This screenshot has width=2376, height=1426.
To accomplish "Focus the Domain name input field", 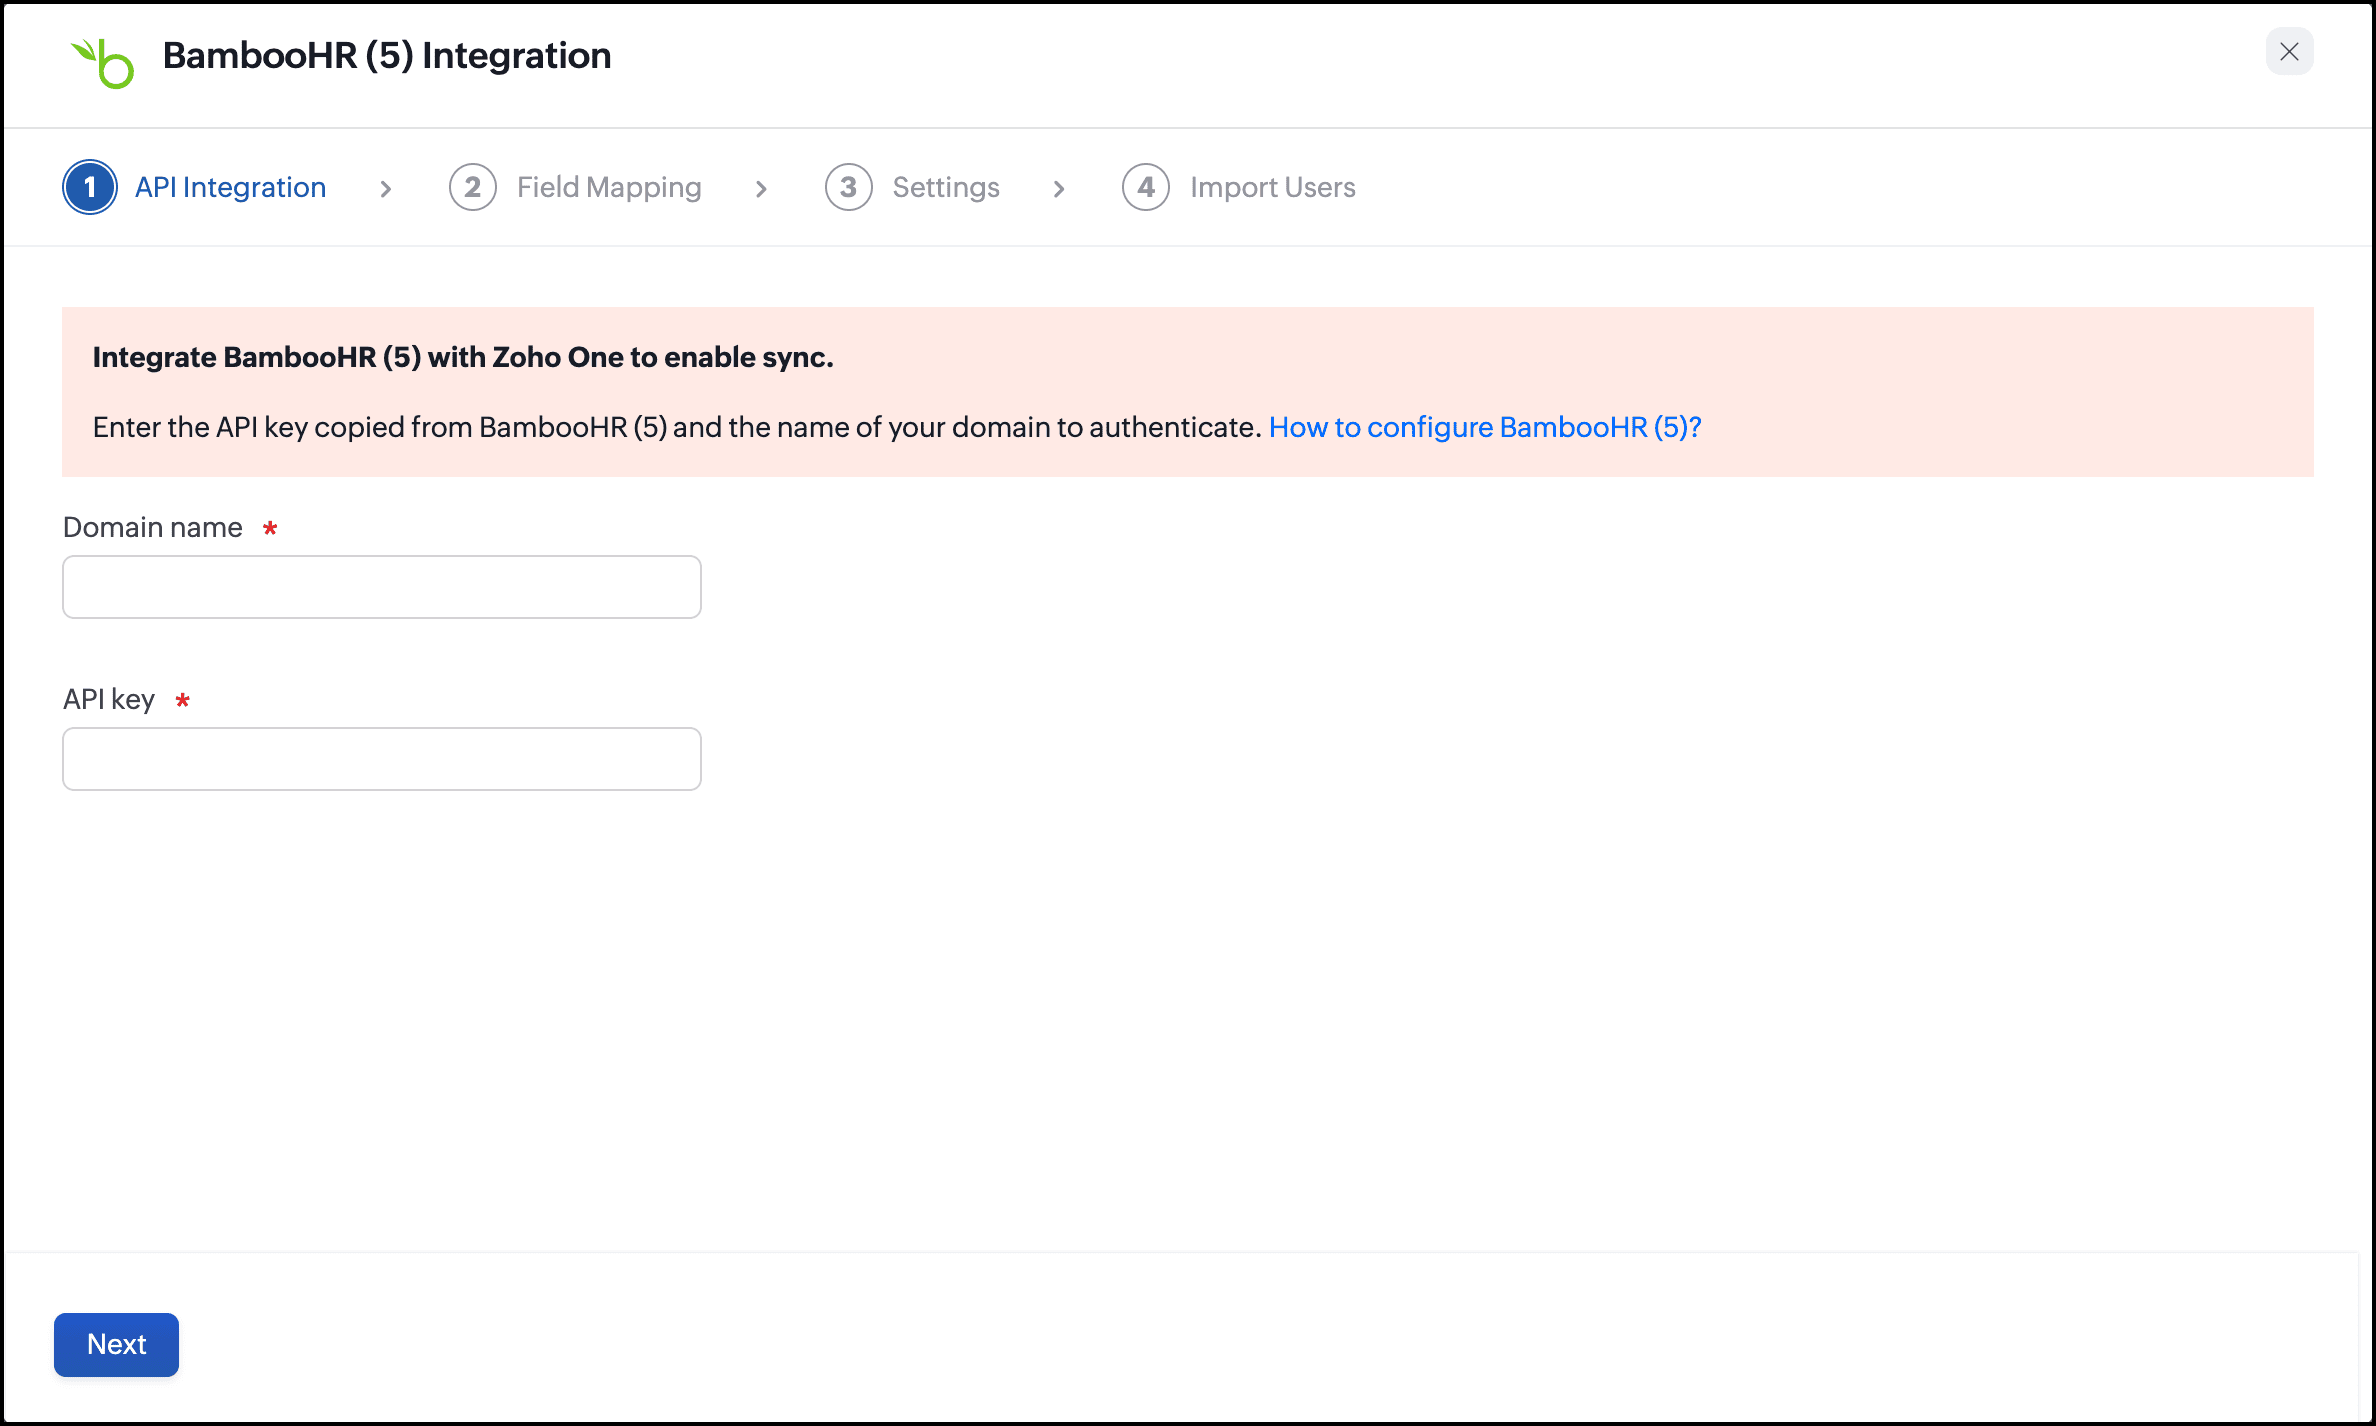I will [x=382, y=587].
